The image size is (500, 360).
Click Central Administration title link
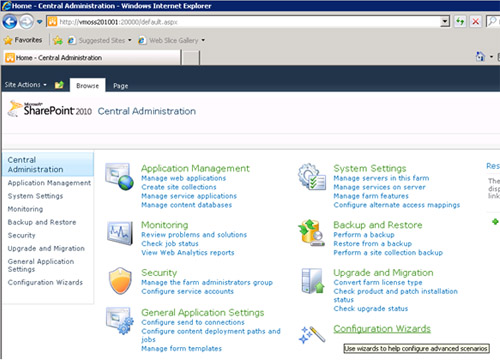point(147,111)
